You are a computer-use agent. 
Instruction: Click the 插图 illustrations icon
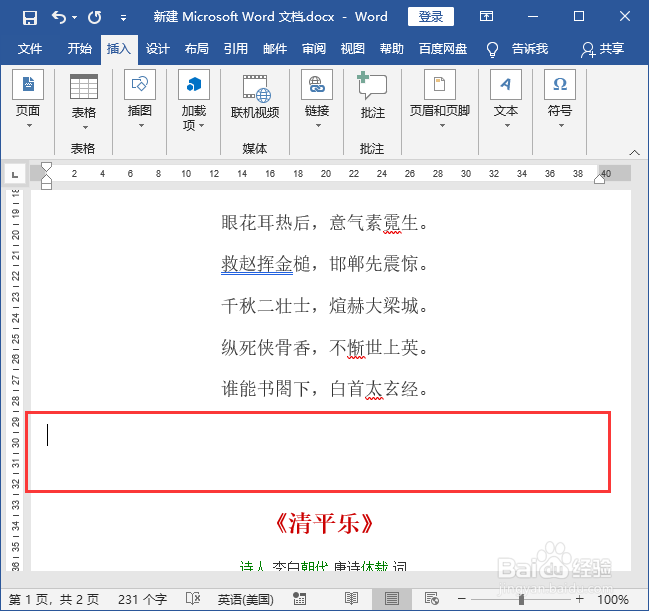coord(140,85)
